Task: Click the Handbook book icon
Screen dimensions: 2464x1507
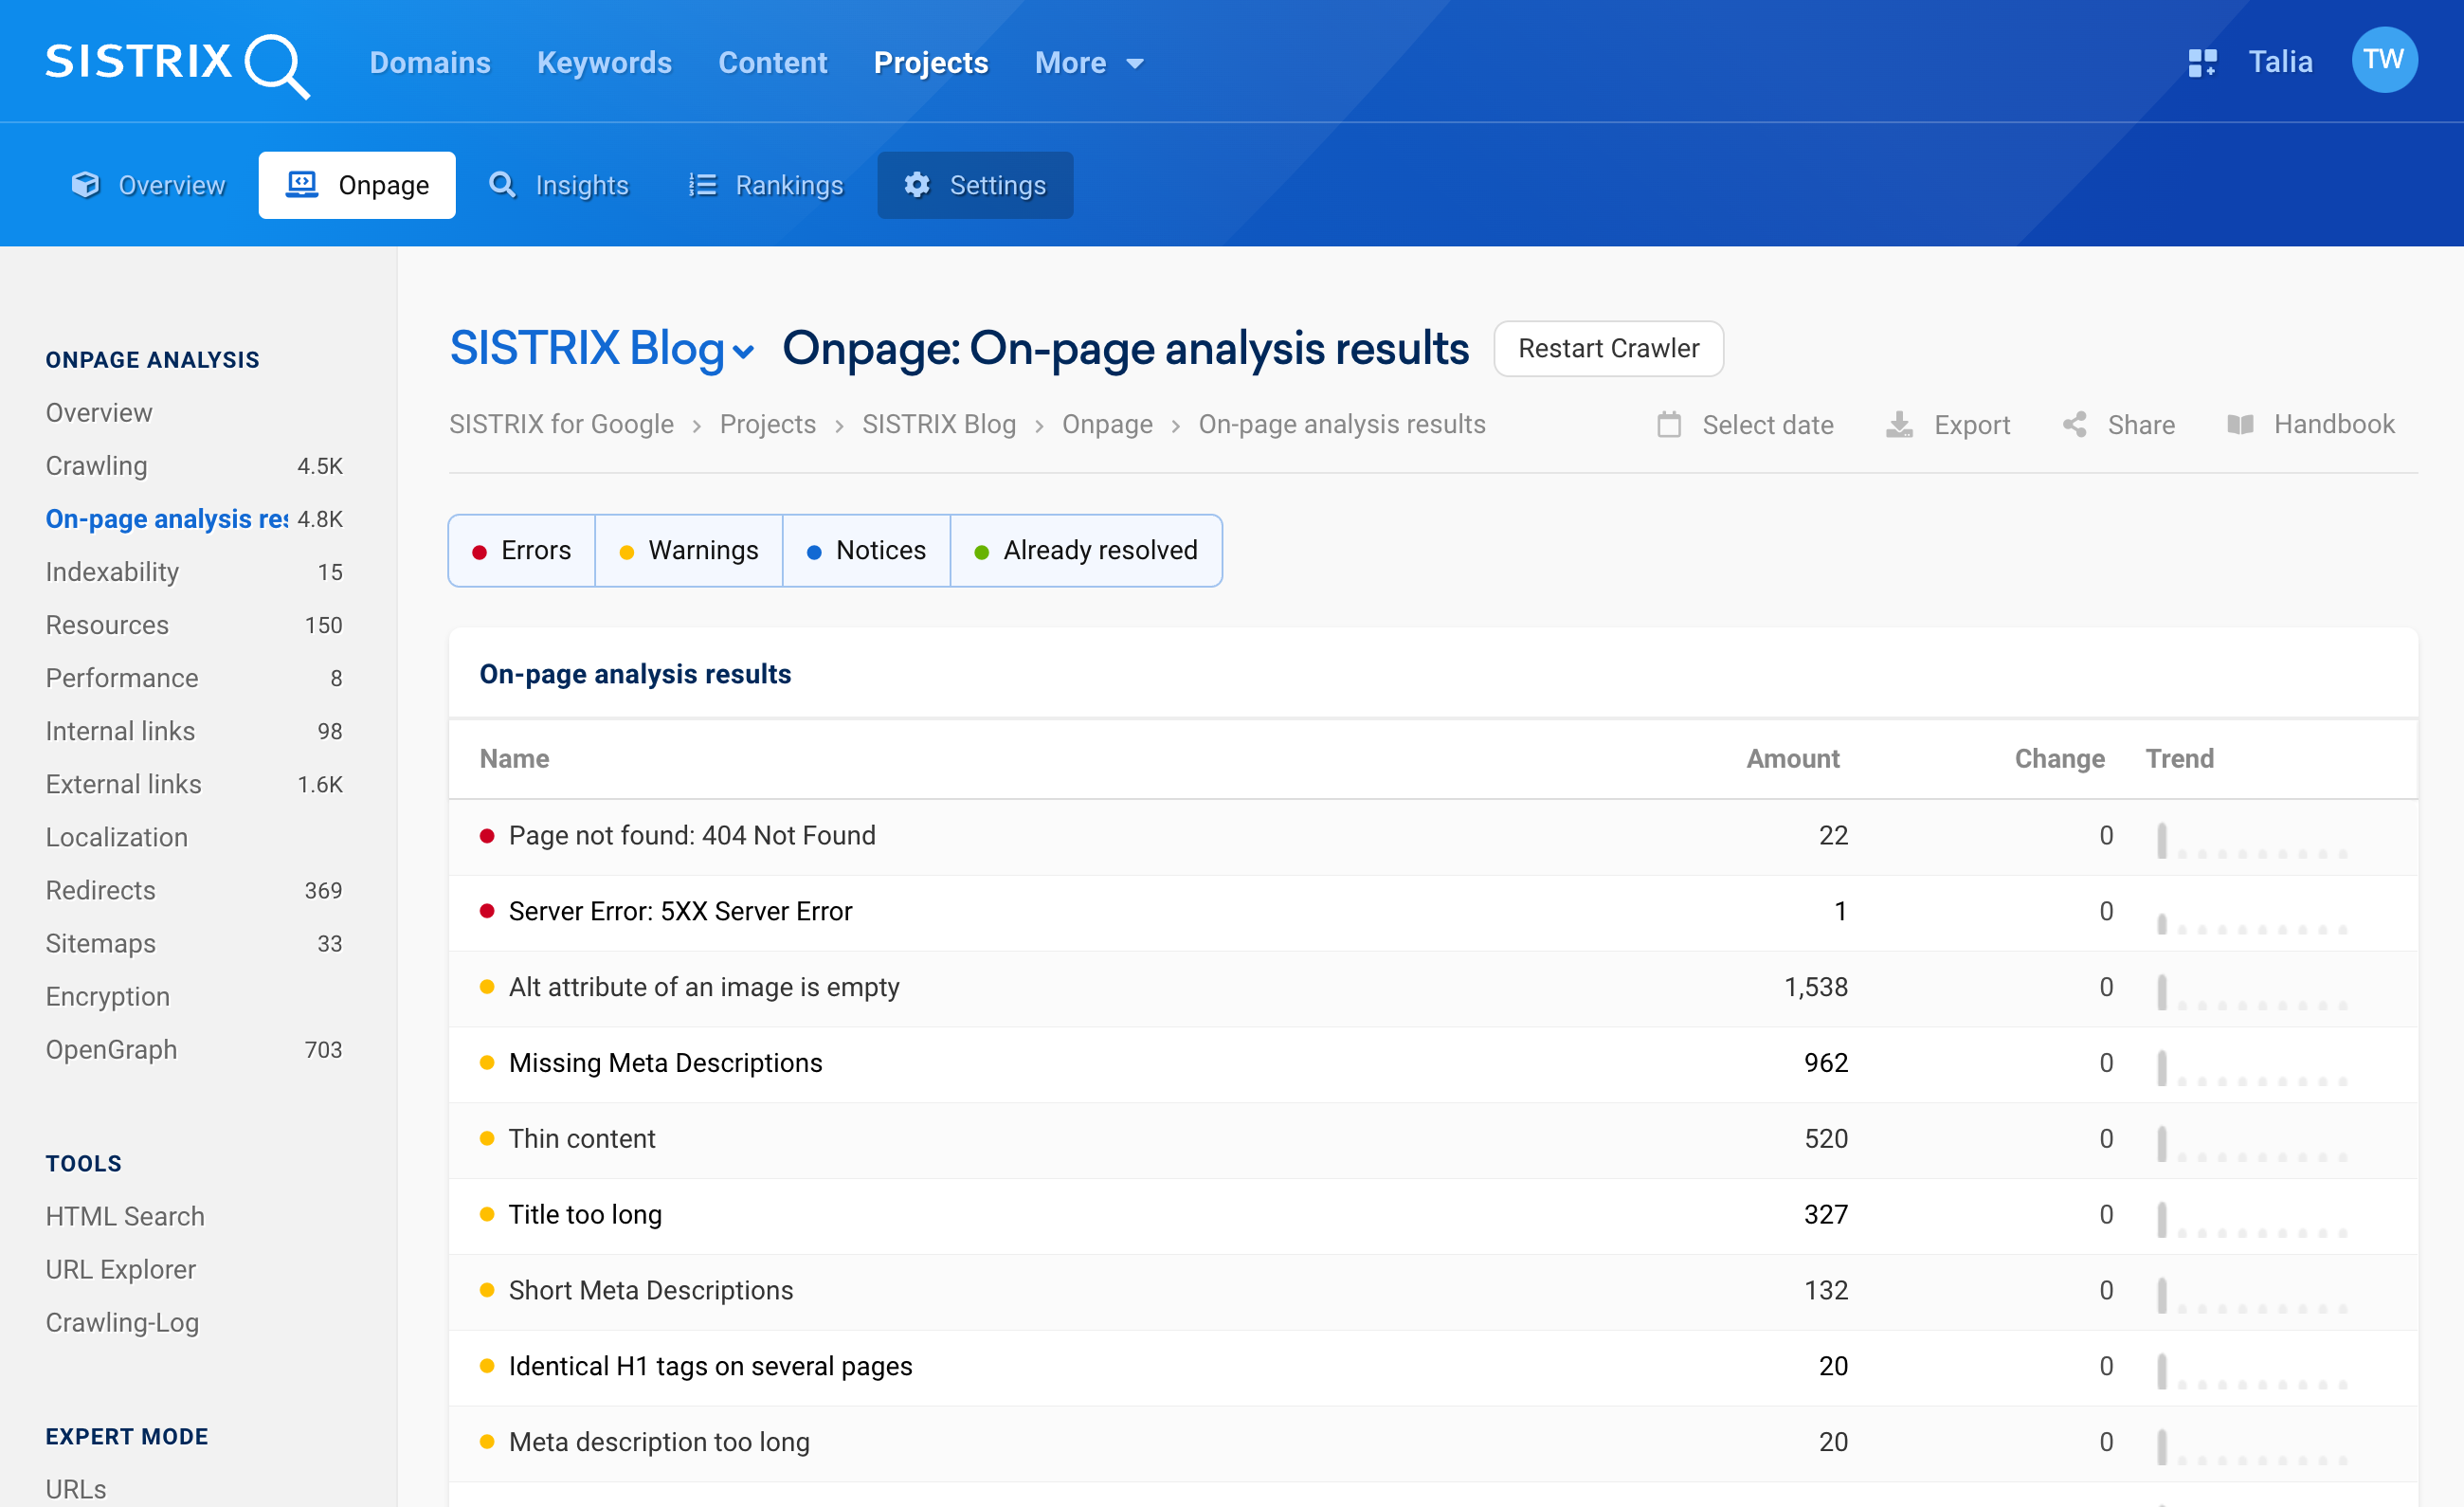Action: pos(2241,425)
